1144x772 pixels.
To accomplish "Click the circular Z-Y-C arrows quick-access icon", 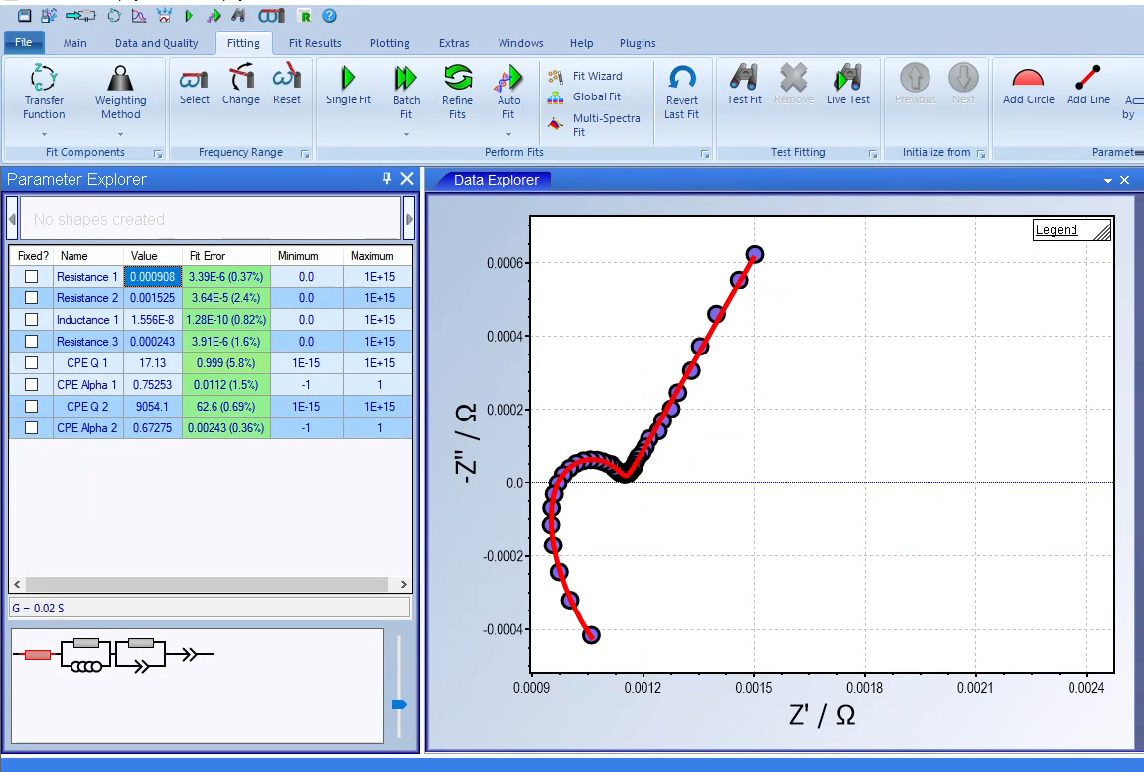I will point(114,15).
